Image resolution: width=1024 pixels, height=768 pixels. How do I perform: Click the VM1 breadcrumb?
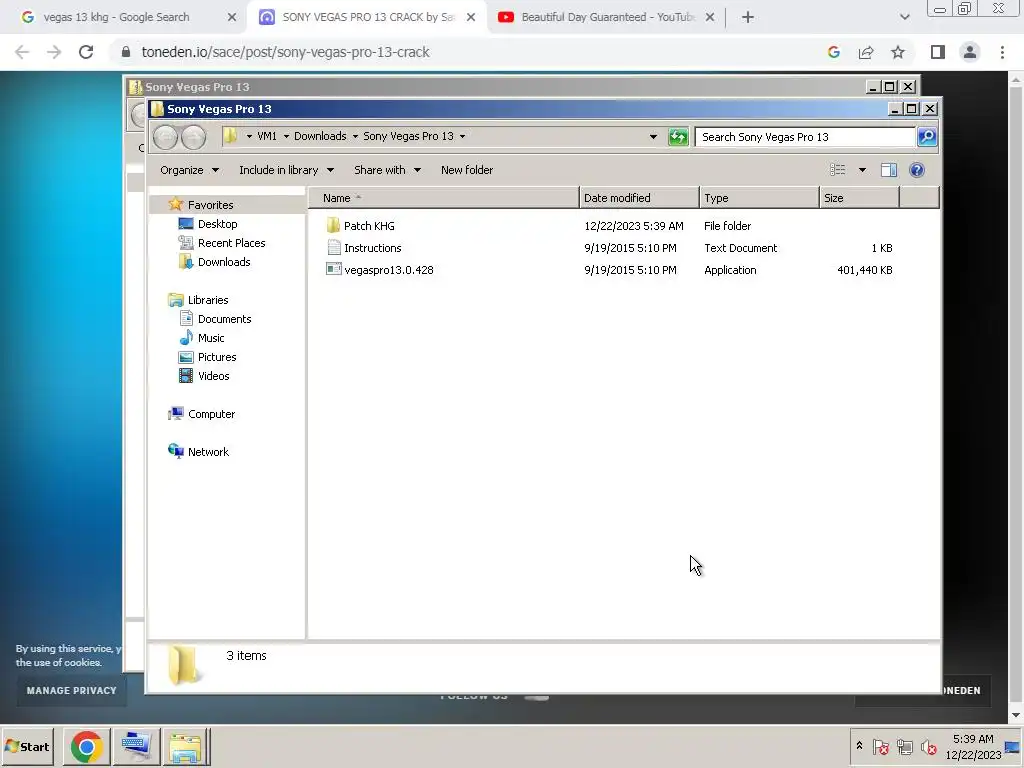pyautogui.click(x=266, y=136)
